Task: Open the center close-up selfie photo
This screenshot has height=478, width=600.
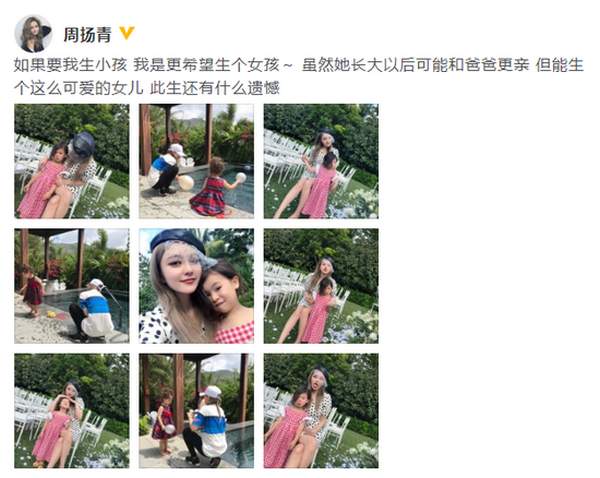Action: tap(196, 286)
